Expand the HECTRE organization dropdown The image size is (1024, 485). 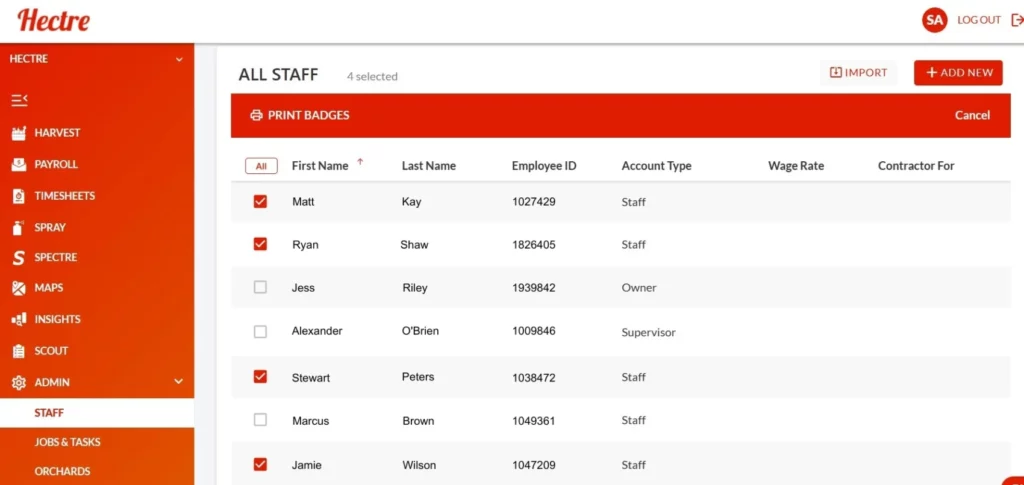click(179, 59)
